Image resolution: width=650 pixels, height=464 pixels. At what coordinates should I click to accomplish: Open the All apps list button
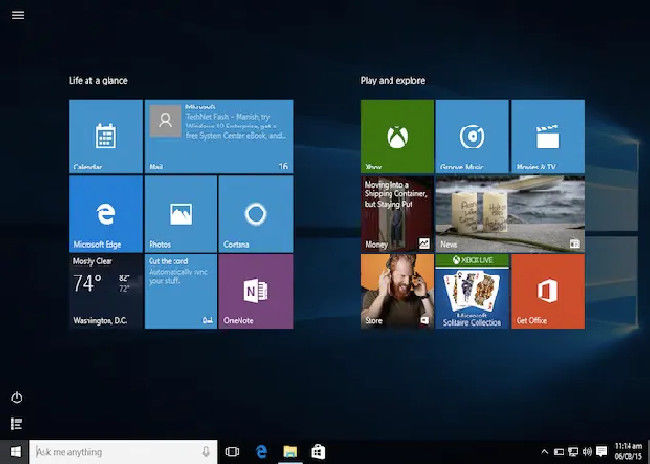pos(17,424)
